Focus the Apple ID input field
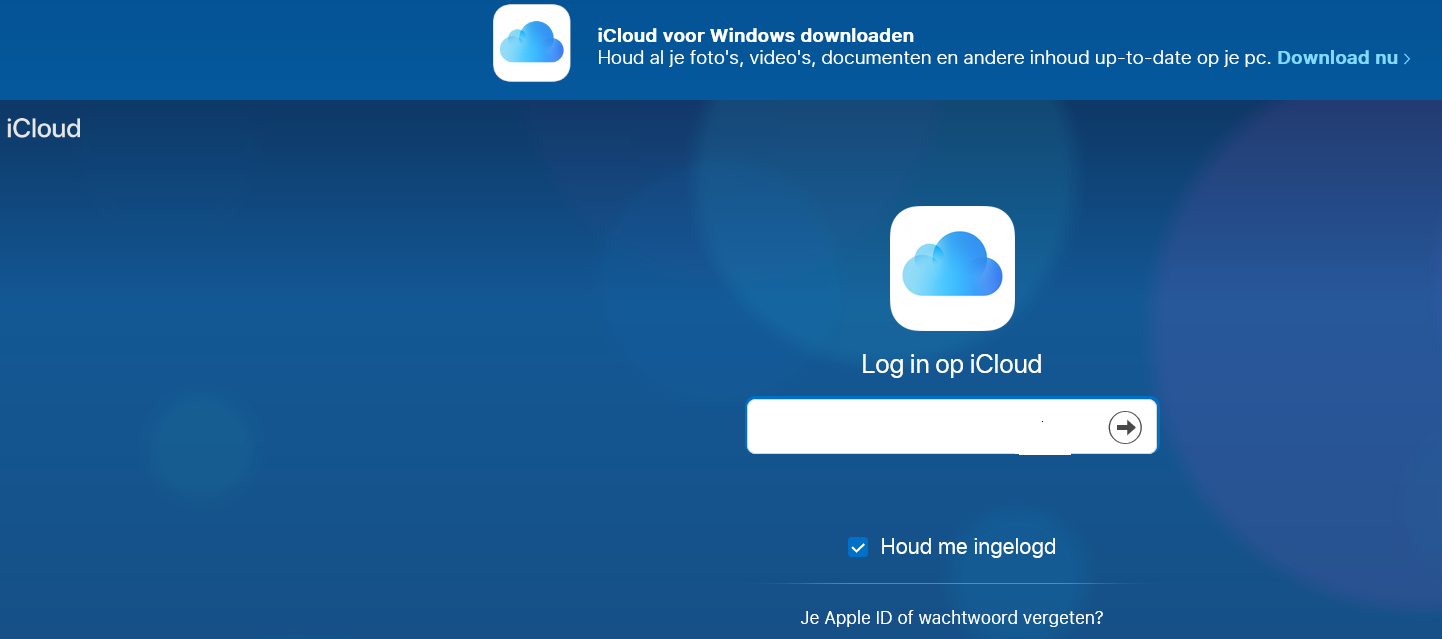This screenshot has height=639, width=1442. [951, 426]
